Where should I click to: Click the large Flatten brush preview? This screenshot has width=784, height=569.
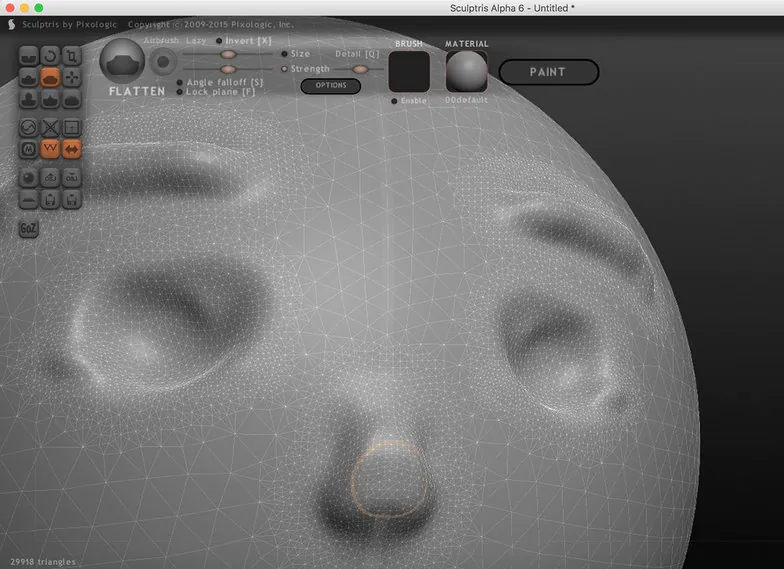pos(122,61)
